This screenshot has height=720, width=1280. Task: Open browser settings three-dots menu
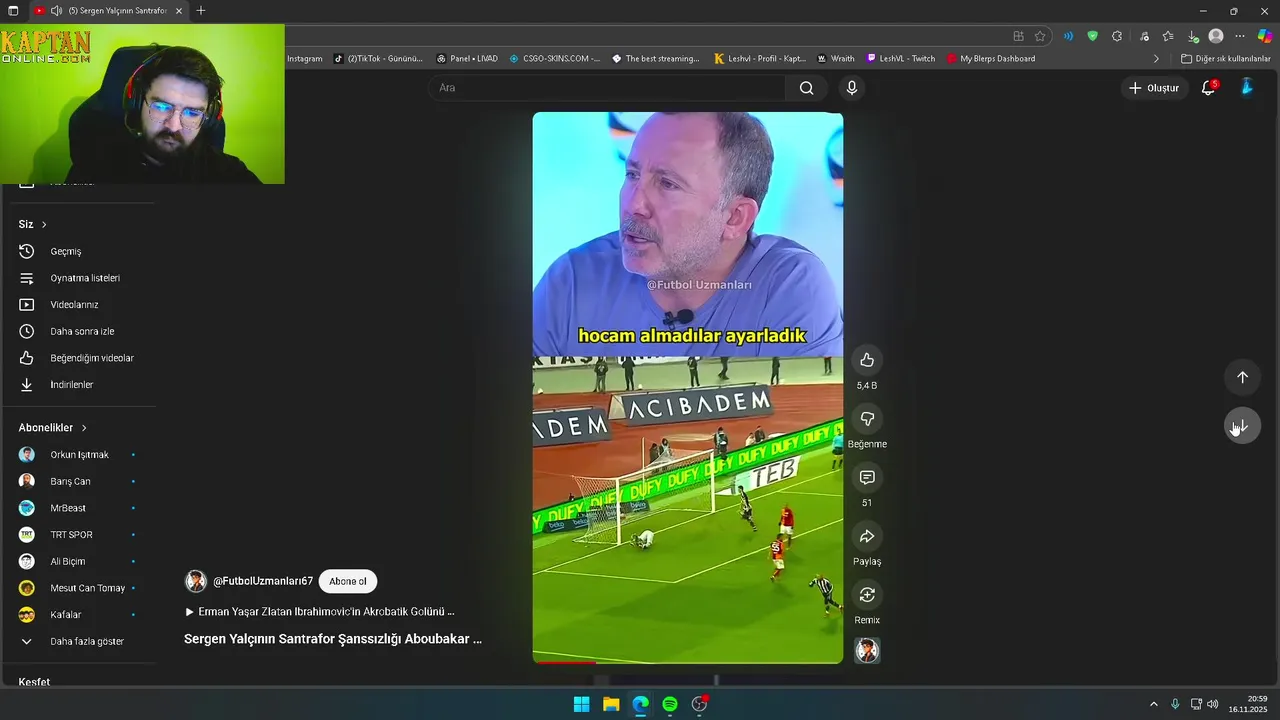[x=1240, y=36]
